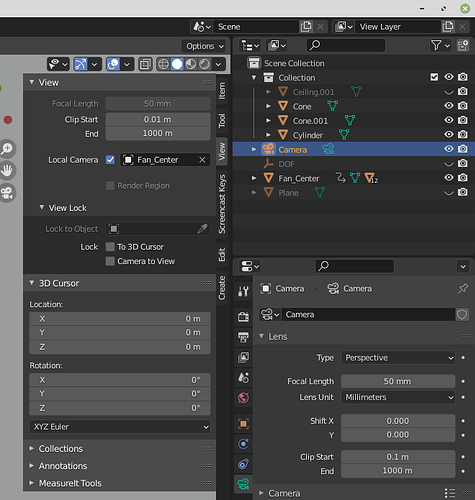Toggle the Local Camera checkbox

click(x=110, y=160)
